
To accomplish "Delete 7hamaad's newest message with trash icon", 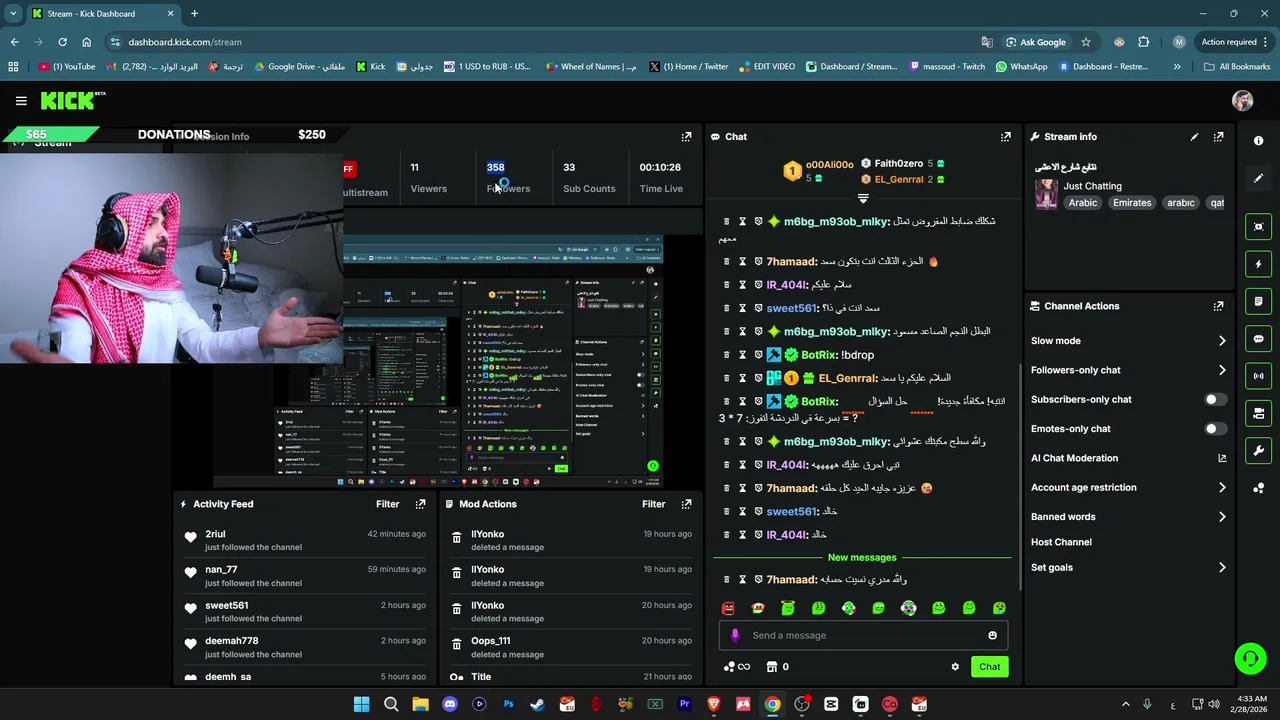I will click(x=726, y=580).
